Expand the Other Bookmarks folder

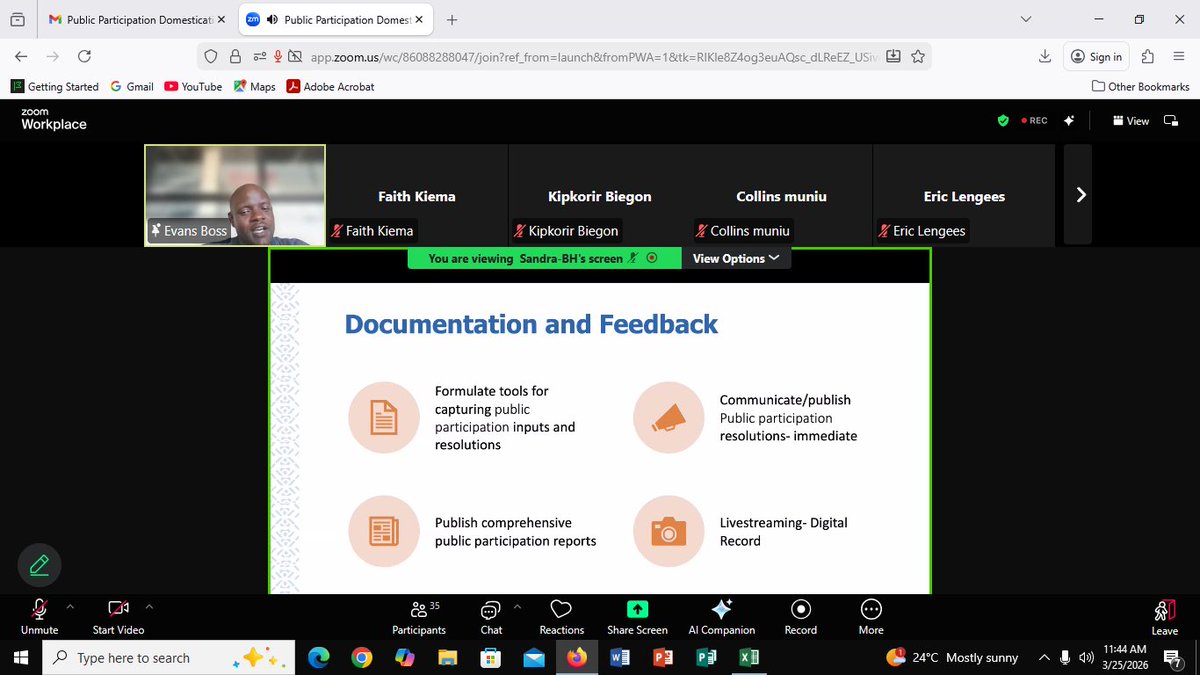pyautogui.click(x=1140, y=87)
